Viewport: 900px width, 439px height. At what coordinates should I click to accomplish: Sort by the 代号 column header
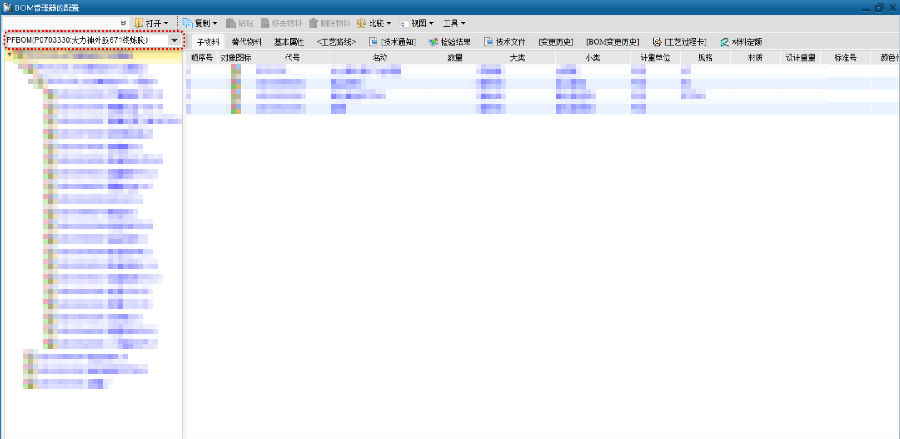[292, 57]
